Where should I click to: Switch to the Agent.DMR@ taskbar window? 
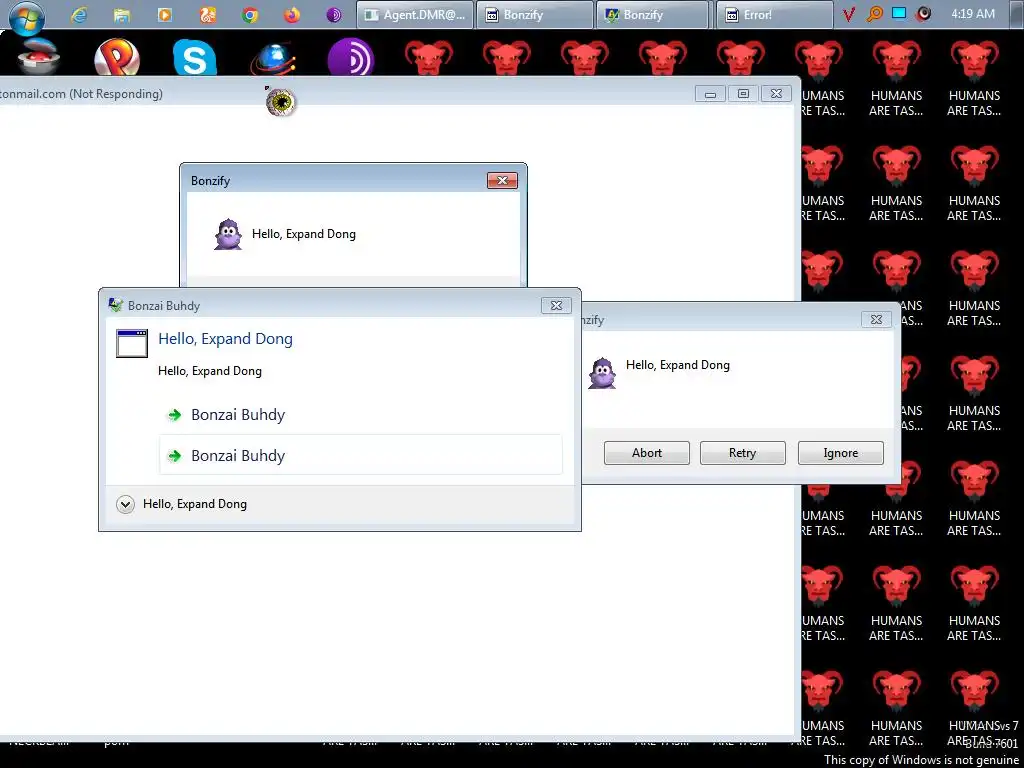coord(415,15)
